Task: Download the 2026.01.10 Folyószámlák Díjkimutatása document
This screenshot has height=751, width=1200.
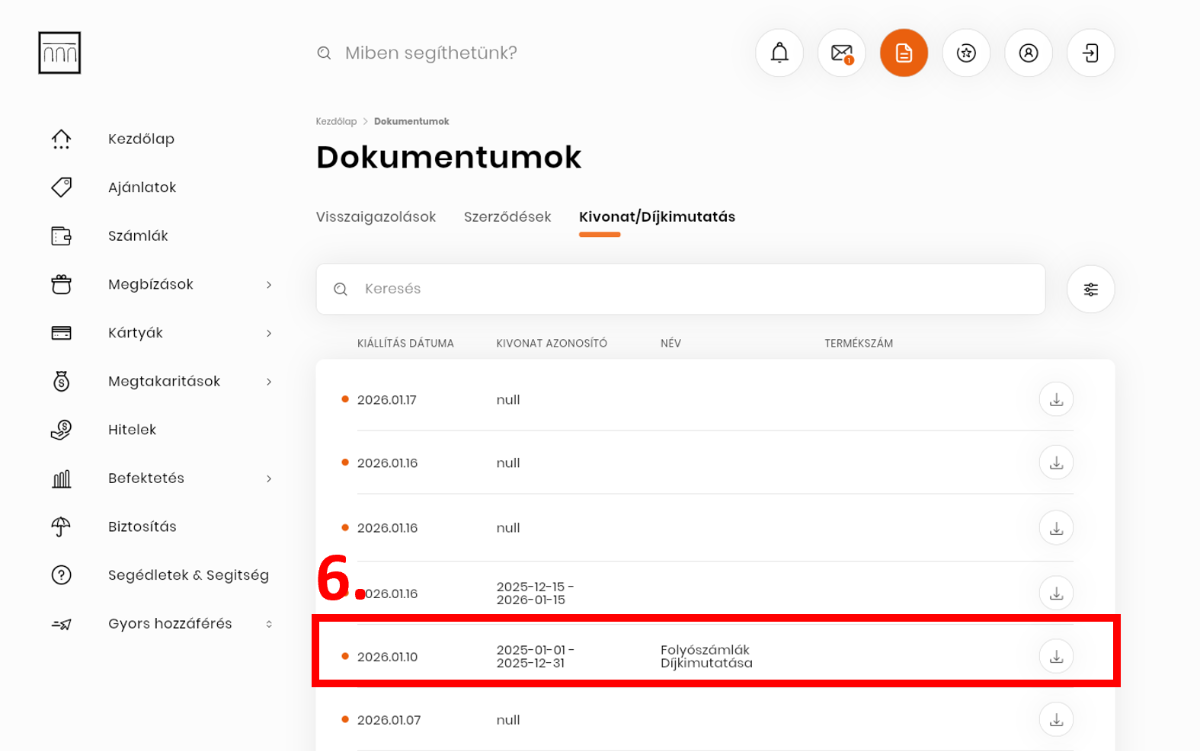Action: (x=1056, y=656)
